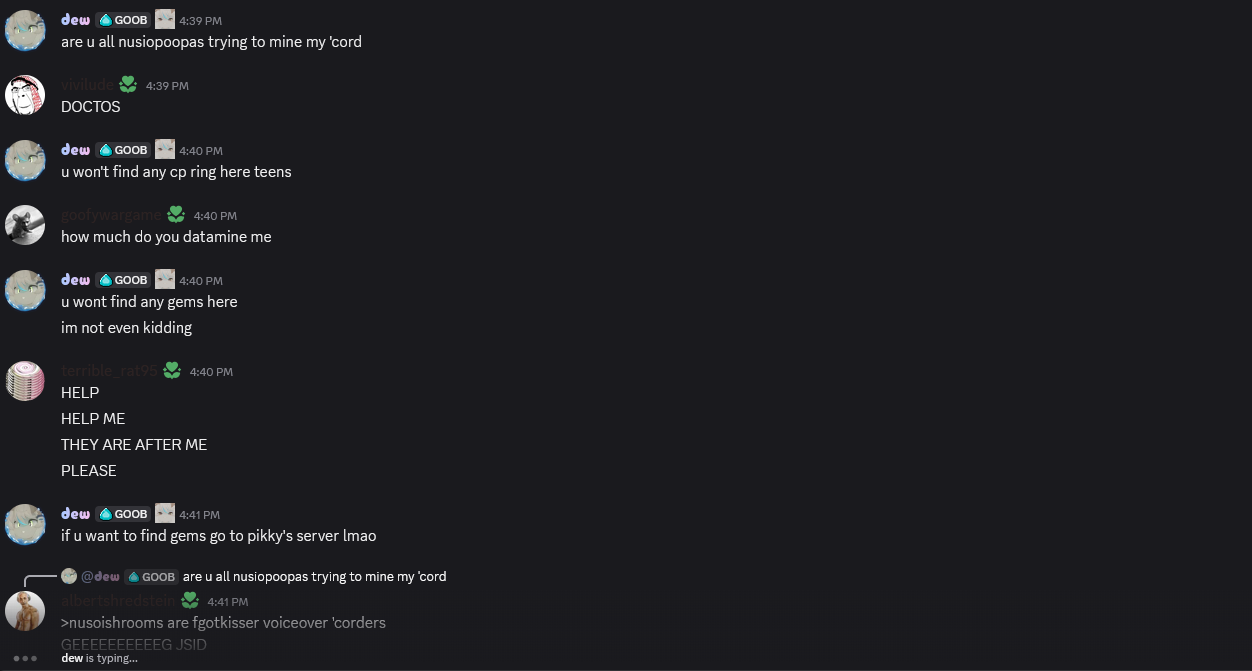This screenshot has height=671, width=1252.
Task: Open terrible_rat95's profile avatar
Action: (25, 381)
